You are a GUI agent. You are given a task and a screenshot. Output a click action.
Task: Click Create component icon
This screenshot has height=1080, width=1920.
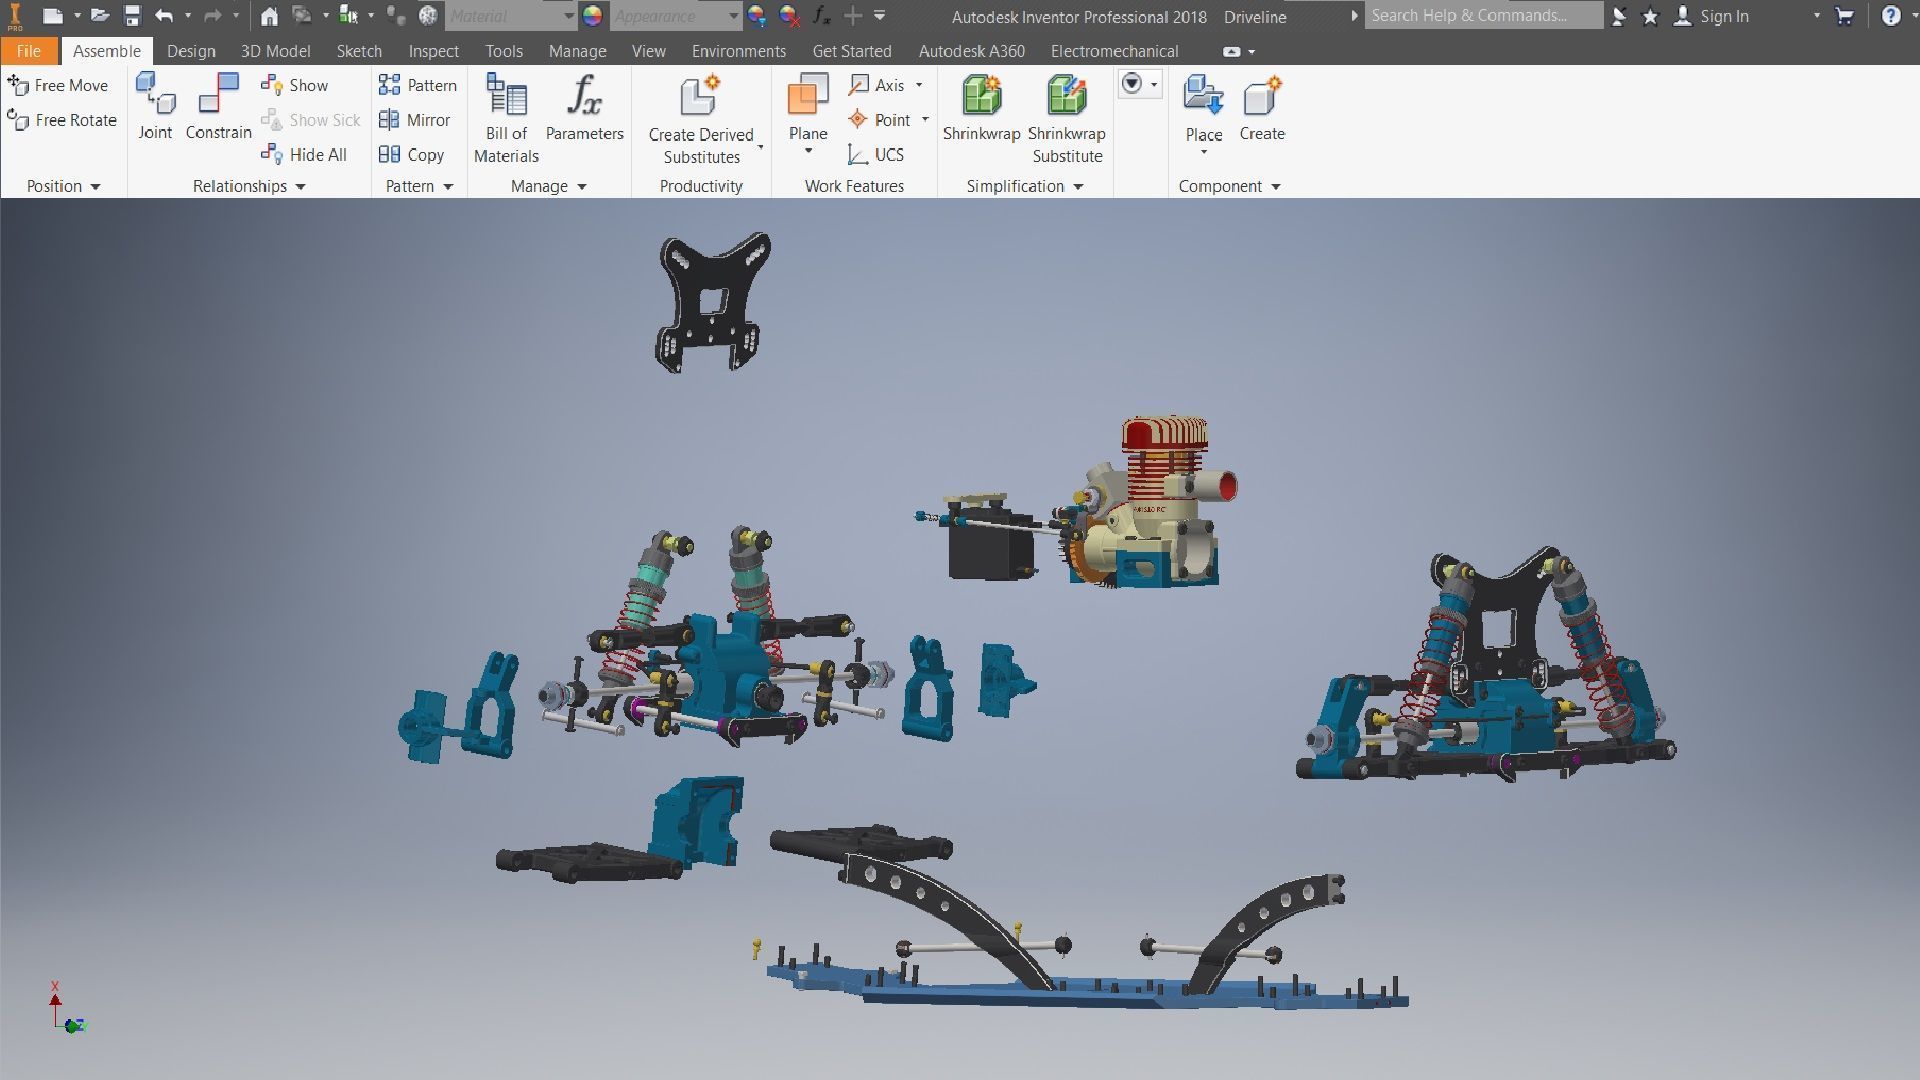click(x=1261, y=97)
